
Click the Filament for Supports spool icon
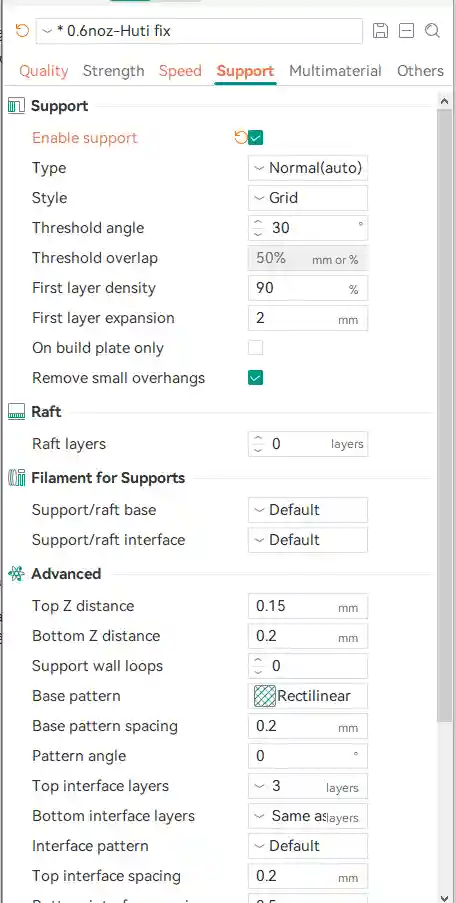17,477
